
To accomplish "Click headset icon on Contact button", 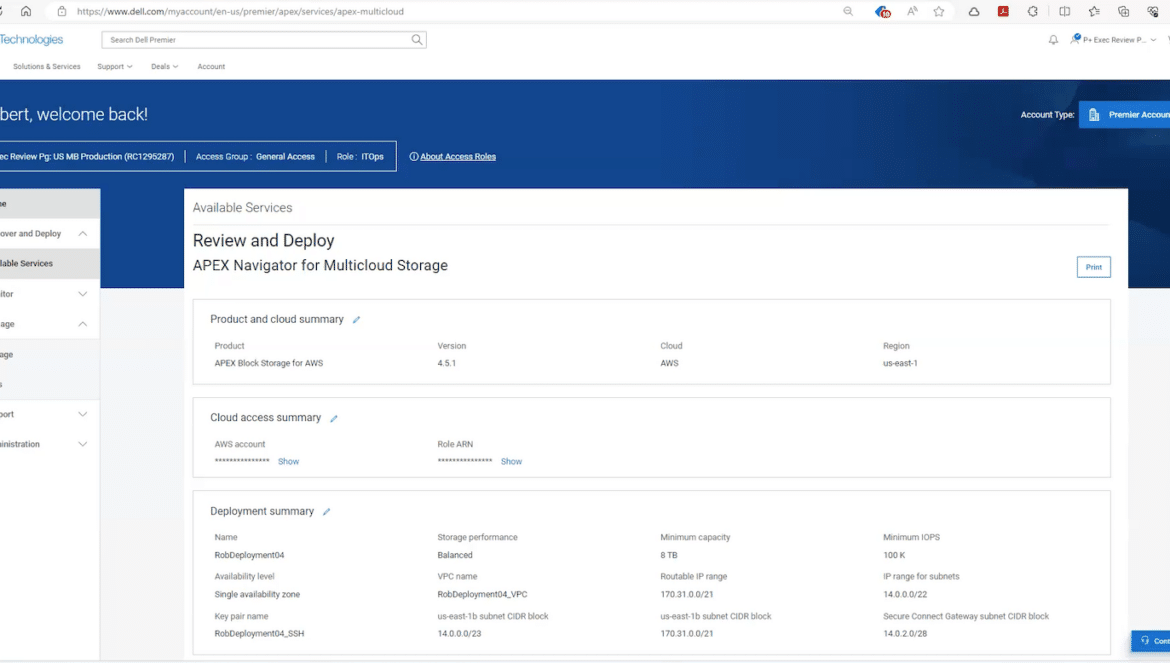I will point(1145,641).
